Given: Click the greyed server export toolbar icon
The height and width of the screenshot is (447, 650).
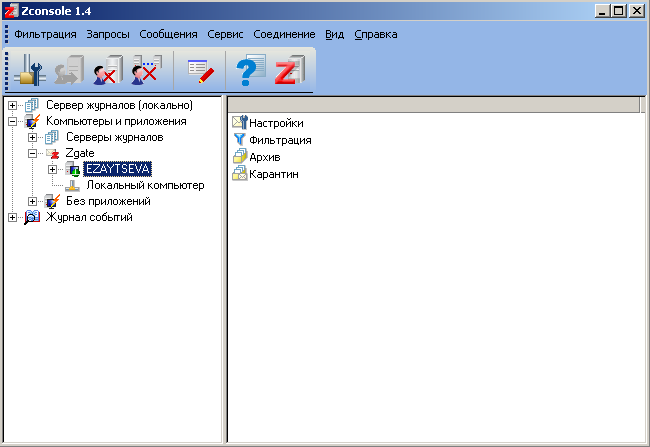Looking at the screenshot, I should pyautogui.click(x=69, y=70).
